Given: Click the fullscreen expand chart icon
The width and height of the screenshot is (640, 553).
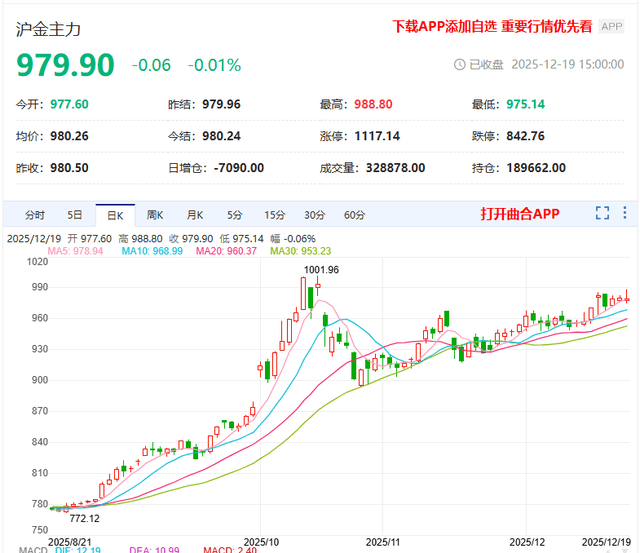Looking at the screenshot, I should [602, 213].
